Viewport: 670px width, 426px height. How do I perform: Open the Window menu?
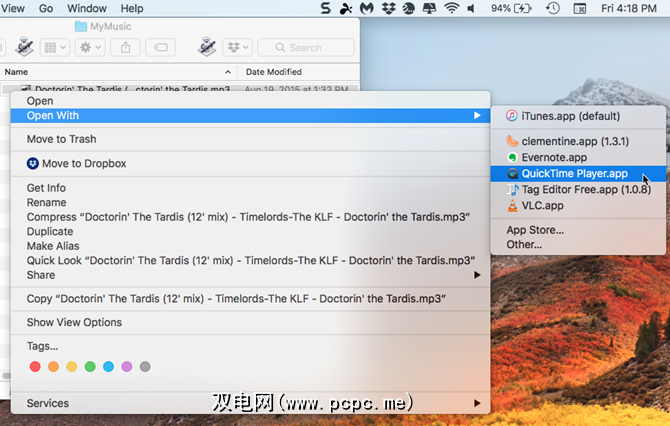(x=87, y=8)
